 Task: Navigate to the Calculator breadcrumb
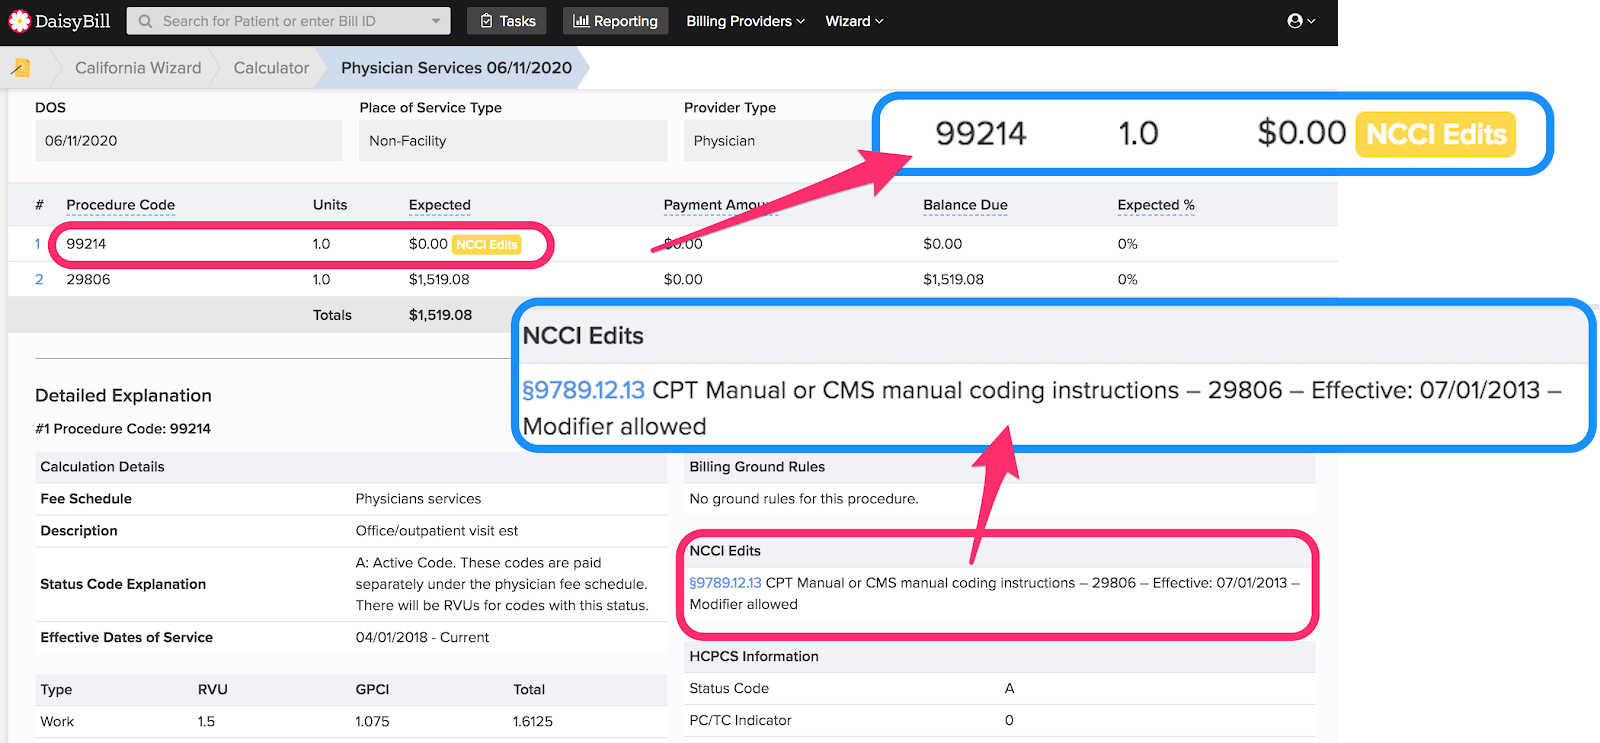(271, 68)
